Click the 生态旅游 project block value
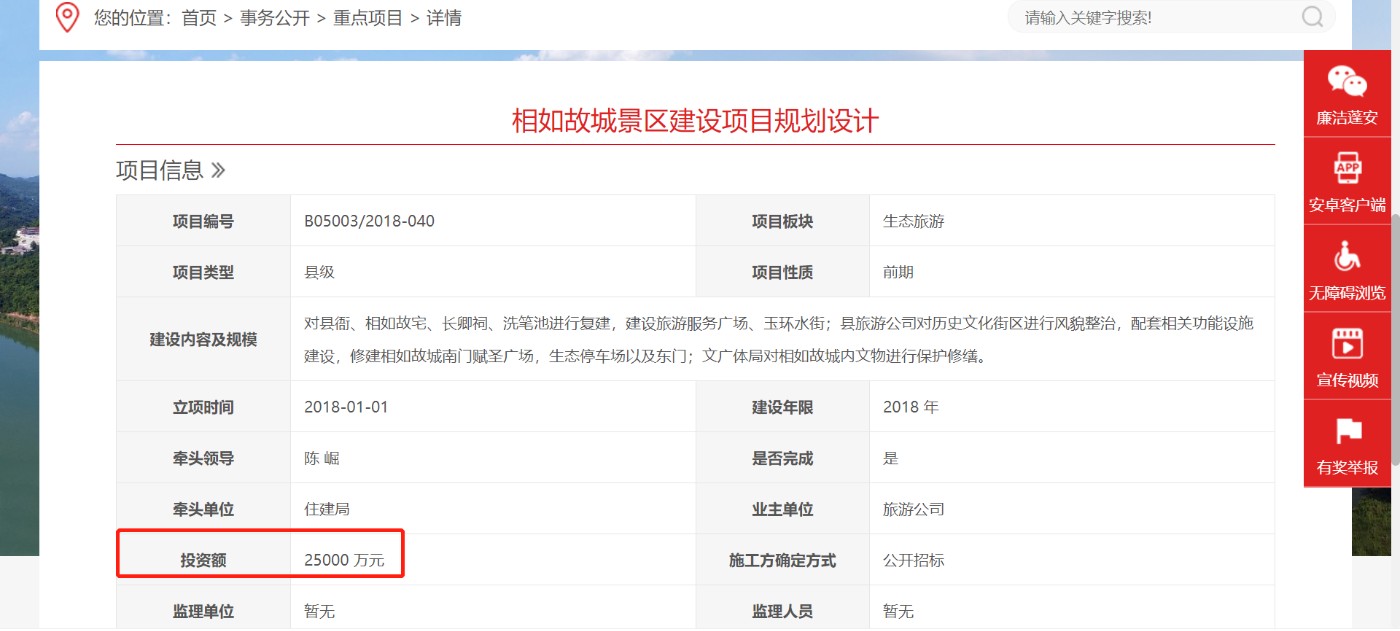Viewport: 1400px width, 631px height. click(913, 221)
